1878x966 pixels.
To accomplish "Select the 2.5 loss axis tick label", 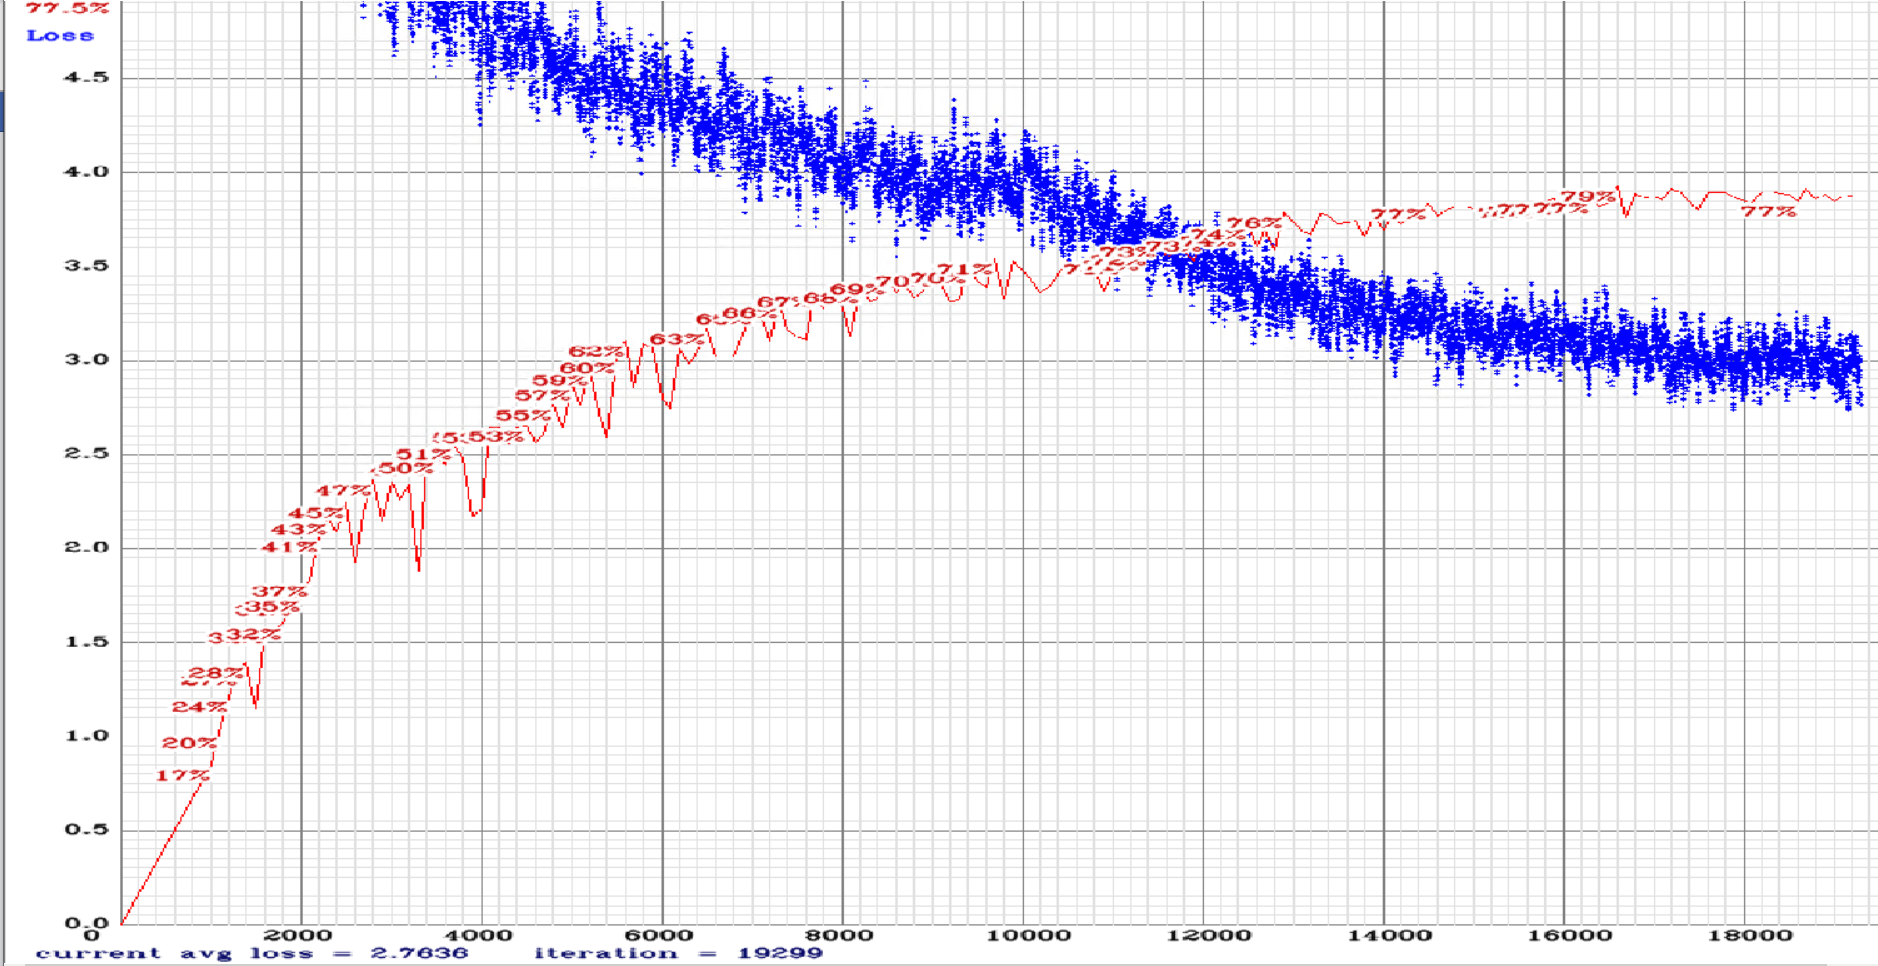I will (87, 453).
